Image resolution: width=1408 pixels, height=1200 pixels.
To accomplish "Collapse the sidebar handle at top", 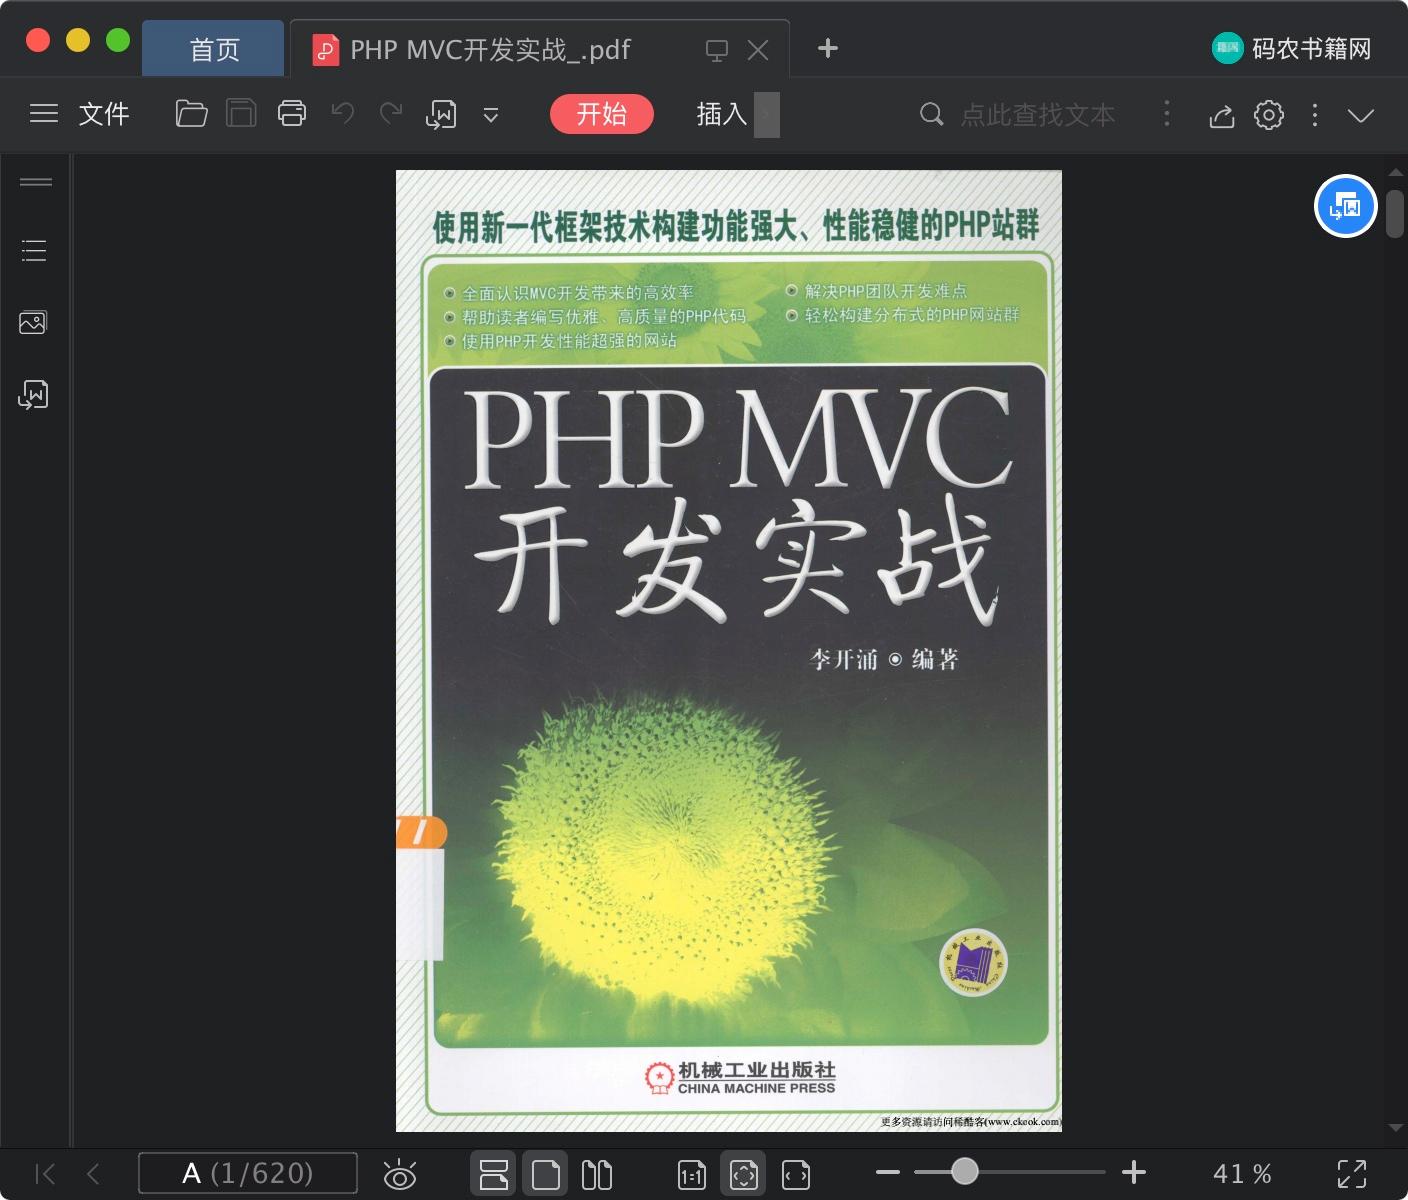I will 36,182.
